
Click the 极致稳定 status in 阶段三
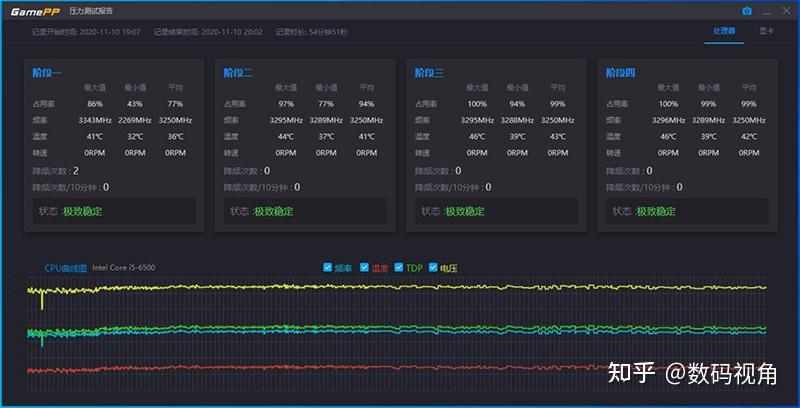point(464,211)
